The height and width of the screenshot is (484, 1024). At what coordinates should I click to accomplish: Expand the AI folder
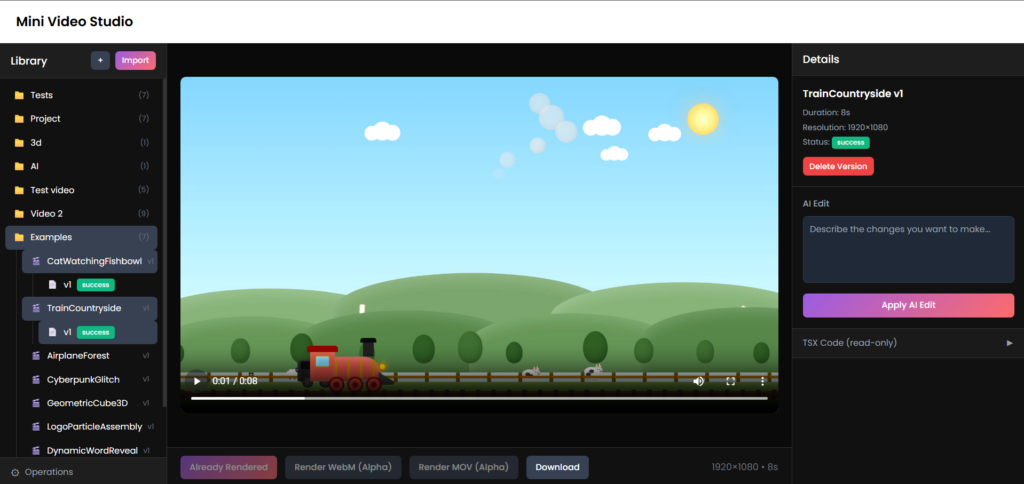[x=81, y=166]
